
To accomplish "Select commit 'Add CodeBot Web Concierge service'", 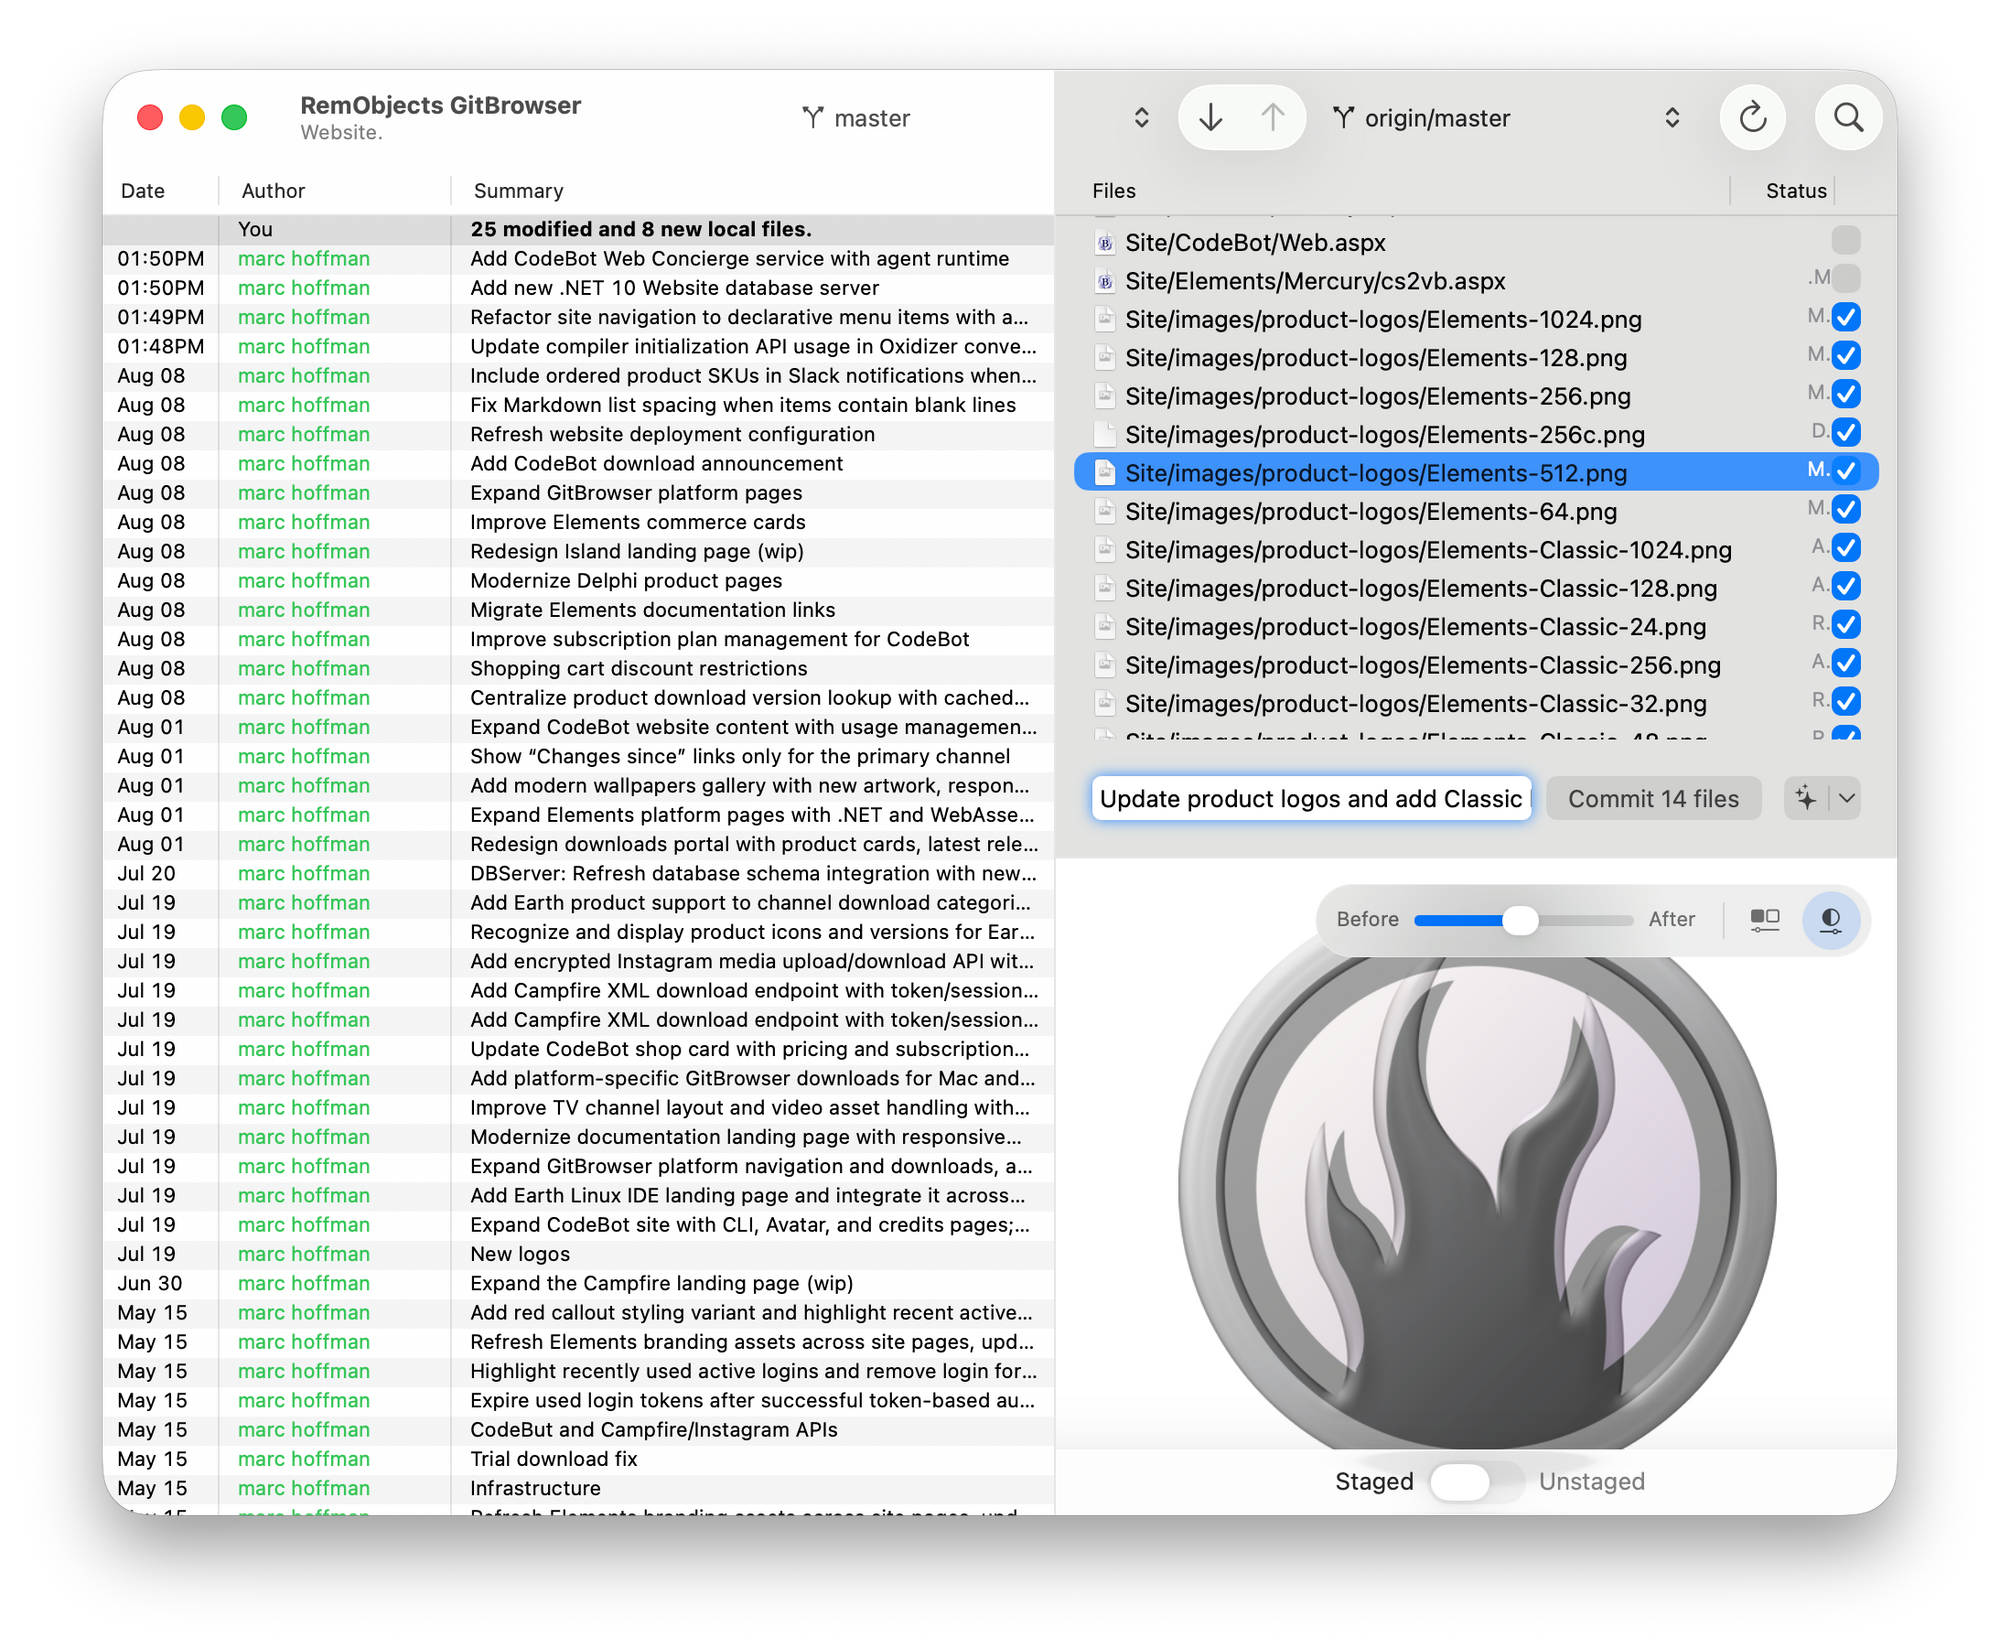I will pos(578,259).
